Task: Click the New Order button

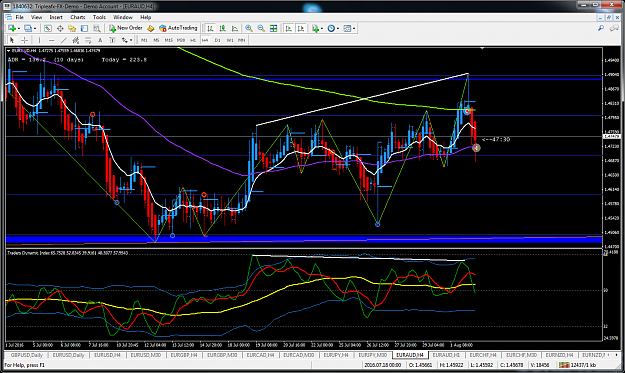Action: pyautogui.click(x=126, y=28)
